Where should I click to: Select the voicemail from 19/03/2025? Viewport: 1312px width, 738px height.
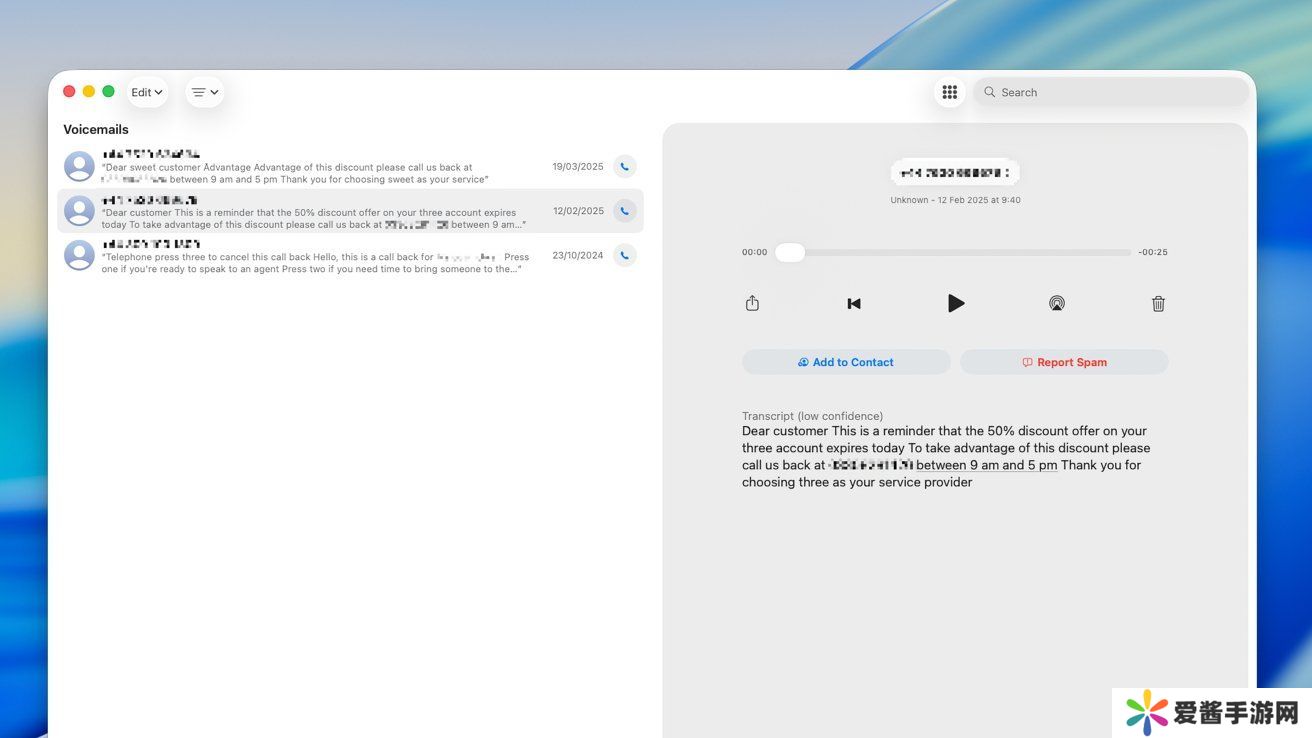tap(320, 167)
